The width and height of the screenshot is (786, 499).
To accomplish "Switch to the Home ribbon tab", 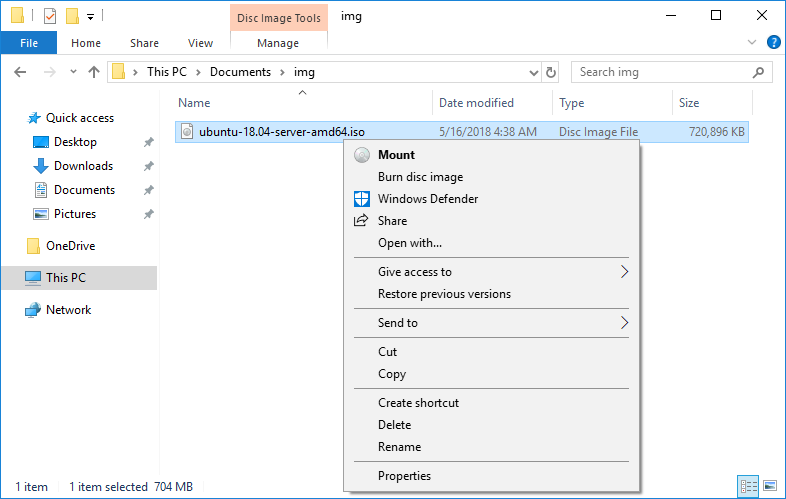I will tap(86, 43).
